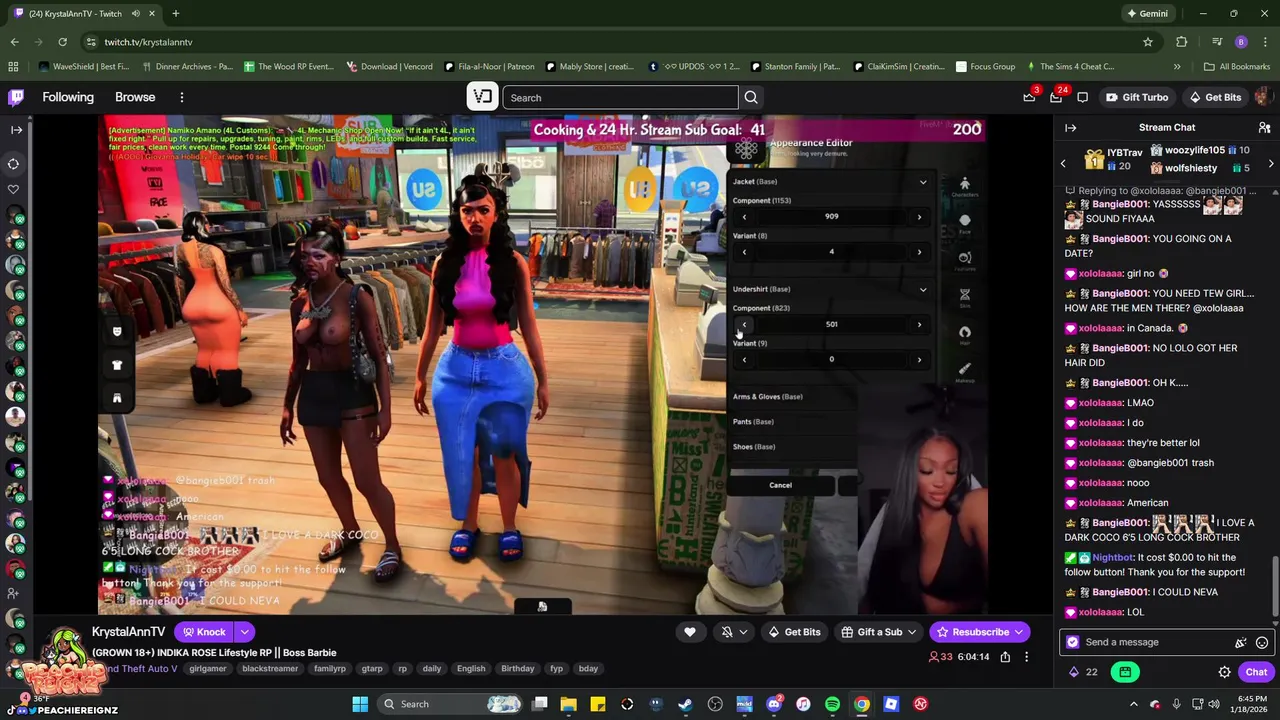Click the Chrome address bar URL

pyautogui.click(x=148, y=42)
